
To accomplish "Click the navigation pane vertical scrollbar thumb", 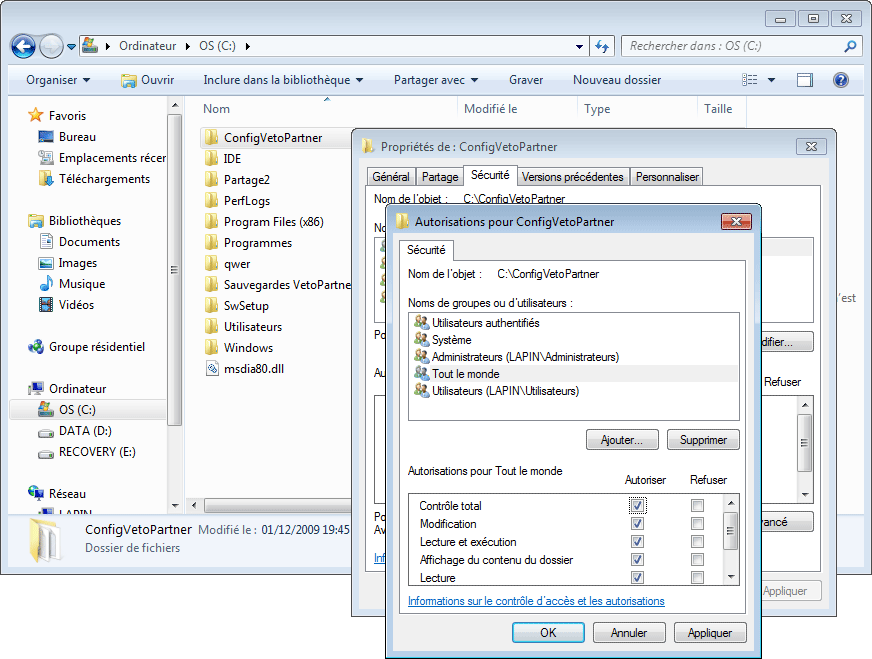I will click(175, 270).
